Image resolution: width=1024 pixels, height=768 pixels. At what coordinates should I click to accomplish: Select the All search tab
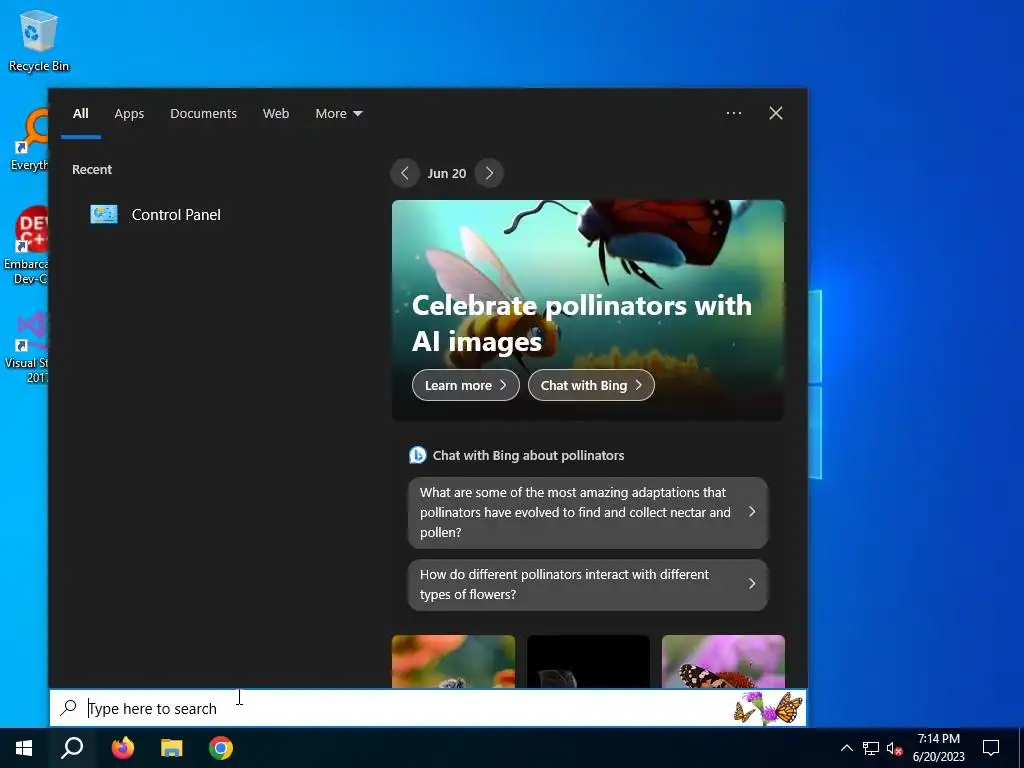coord(80,114)
